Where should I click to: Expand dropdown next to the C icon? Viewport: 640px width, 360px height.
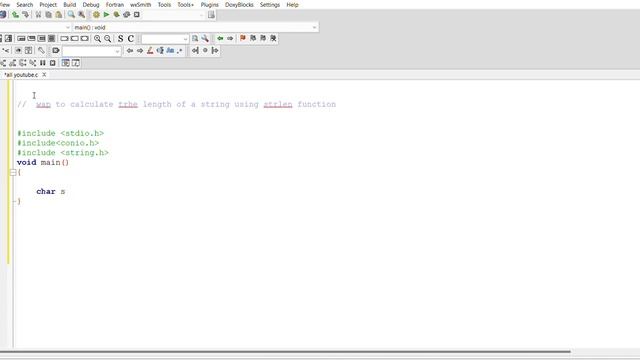pos(185,39)
